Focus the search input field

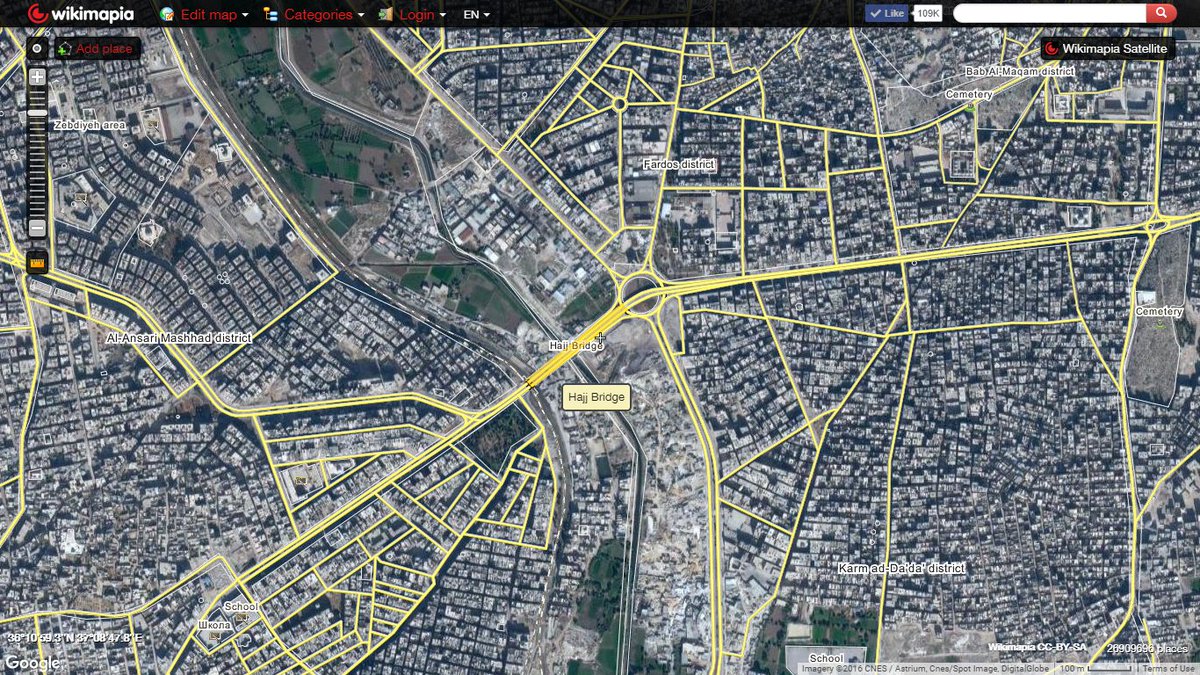point(1049,13)
